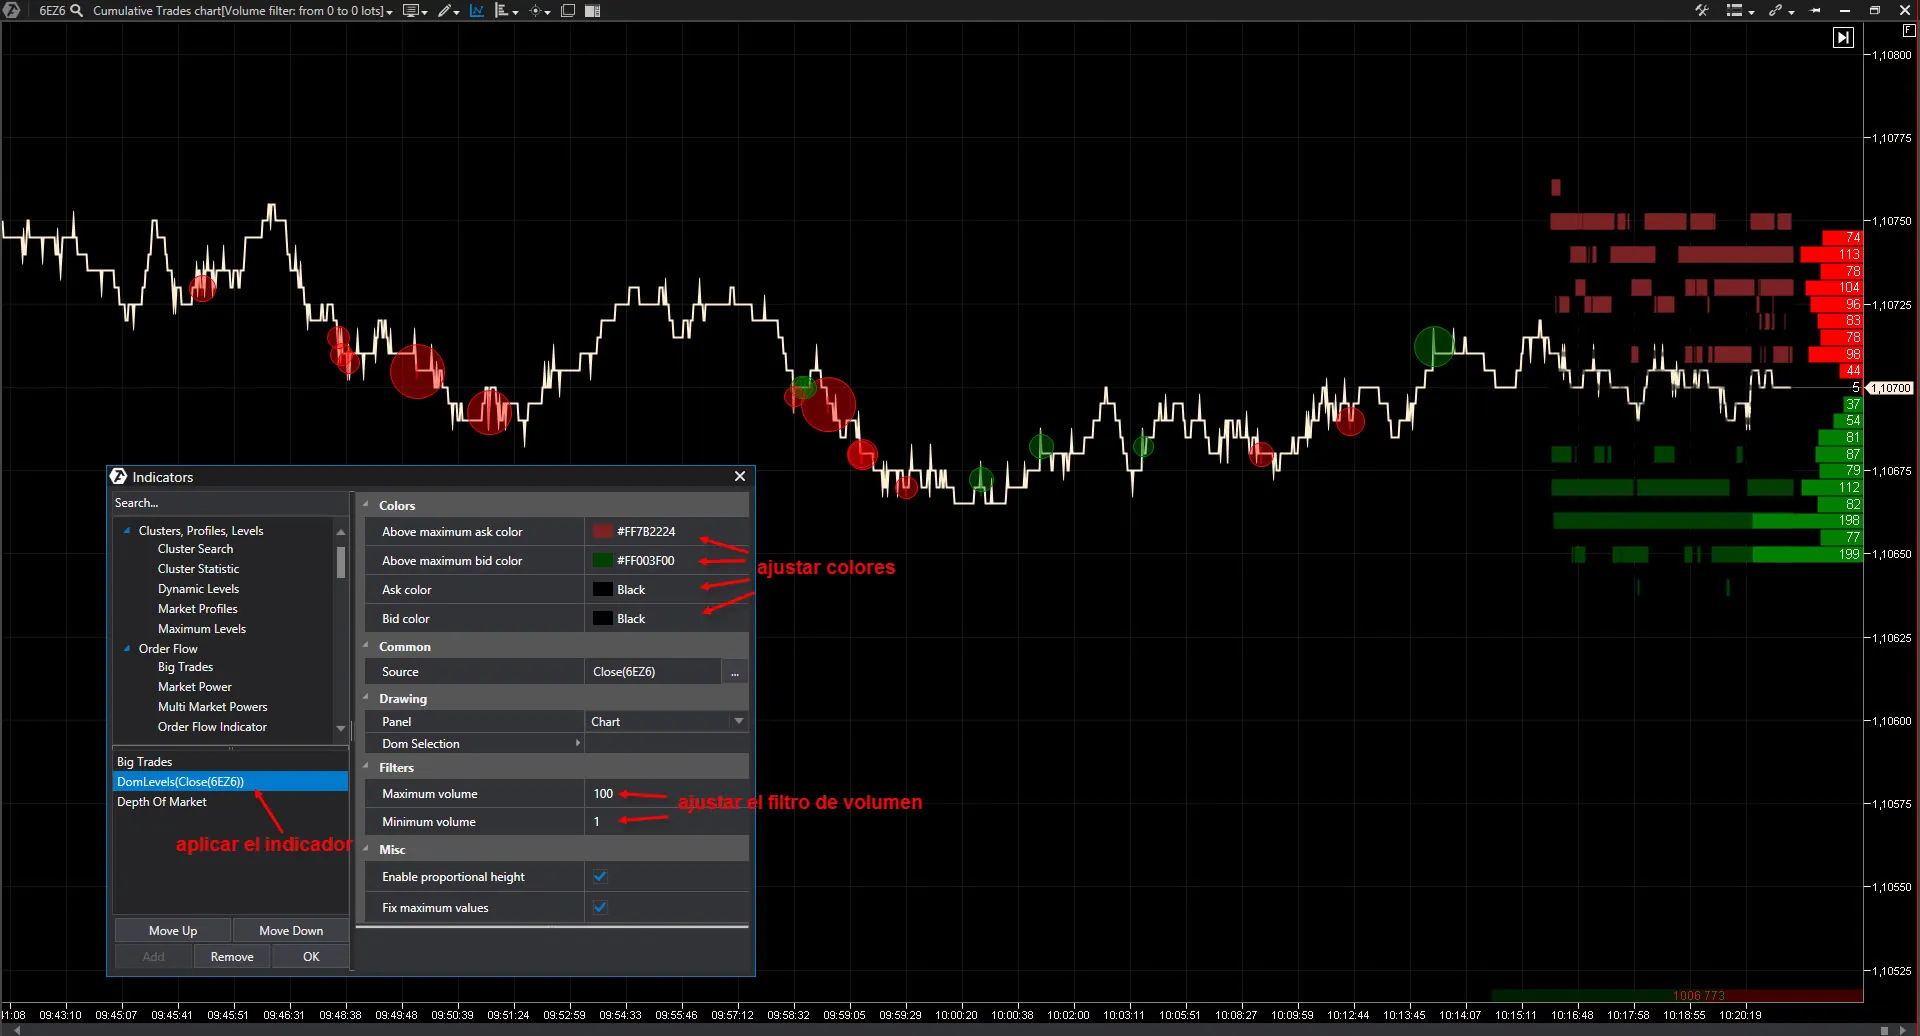The height and width of the screenshot is (1036, 1920).
Task: Pick Ask color black swatch
Action: tap(603, 589)
